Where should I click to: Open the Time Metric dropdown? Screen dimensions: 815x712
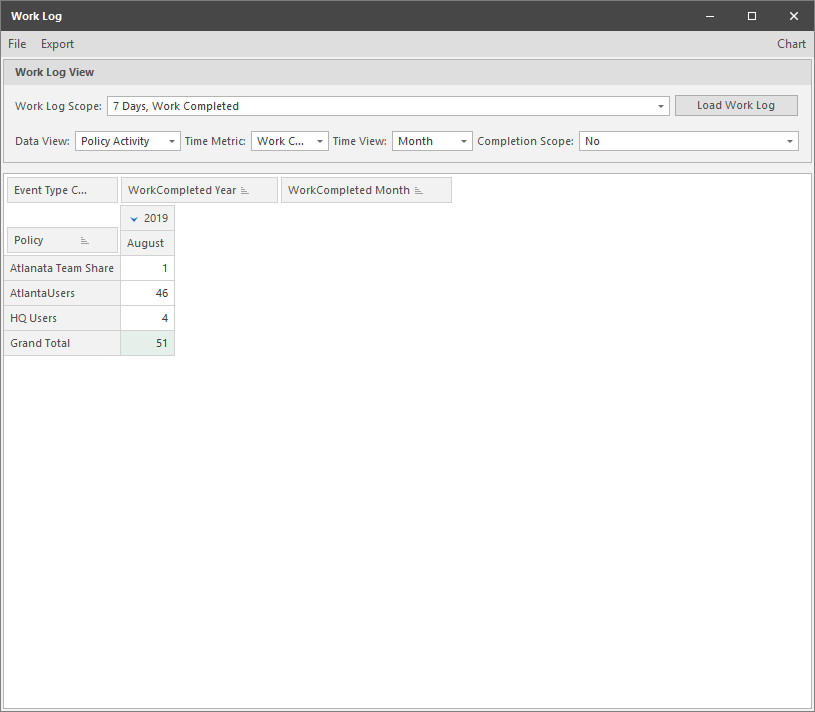(x=319, y=141)
